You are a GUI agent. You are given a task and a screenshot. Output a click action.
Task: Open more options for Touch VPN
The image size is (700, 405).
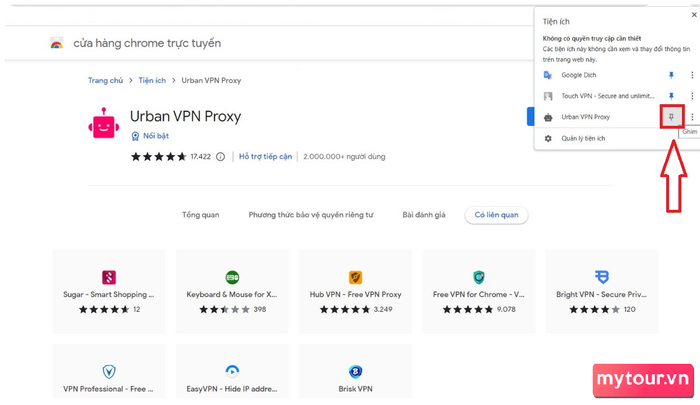coord(692,96)
